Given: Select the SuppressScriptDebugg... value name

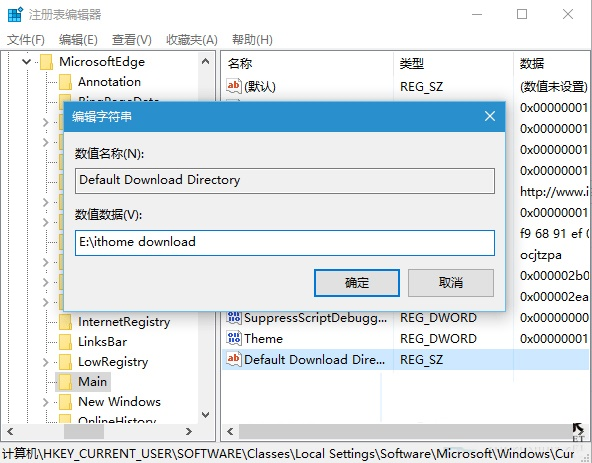Looking at the screenshot, I should click(315, 318).
